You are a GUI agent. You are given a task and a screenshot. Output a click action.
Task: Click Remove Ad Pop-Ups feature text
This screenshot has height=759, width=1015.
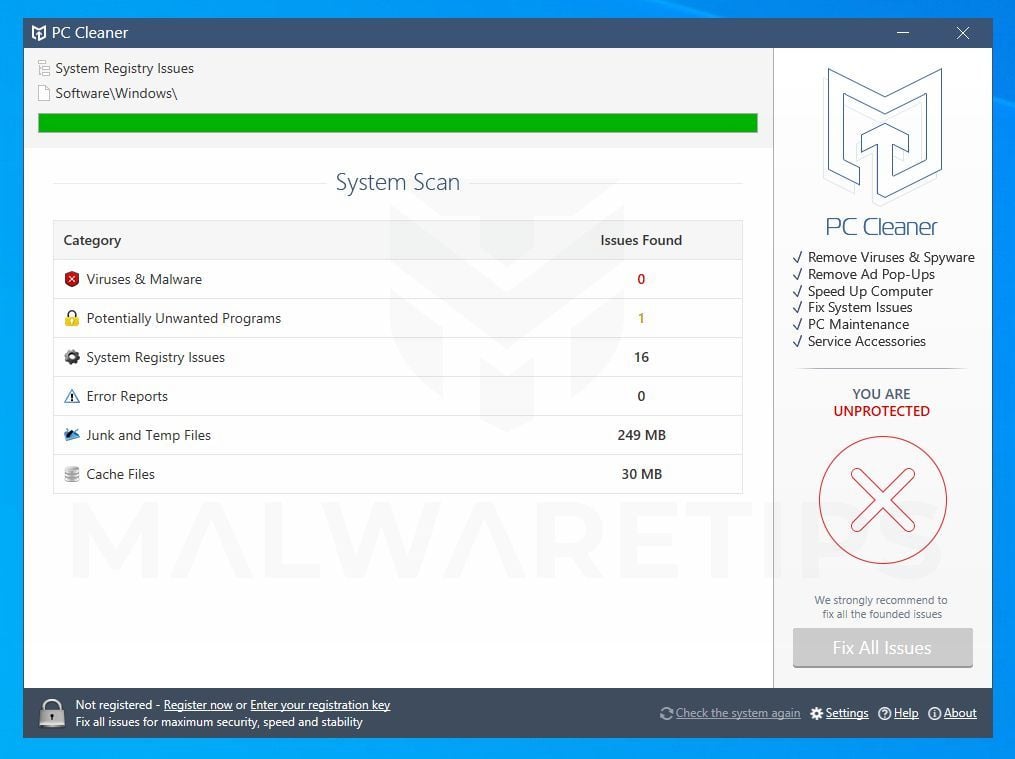[x=871, y=274]
